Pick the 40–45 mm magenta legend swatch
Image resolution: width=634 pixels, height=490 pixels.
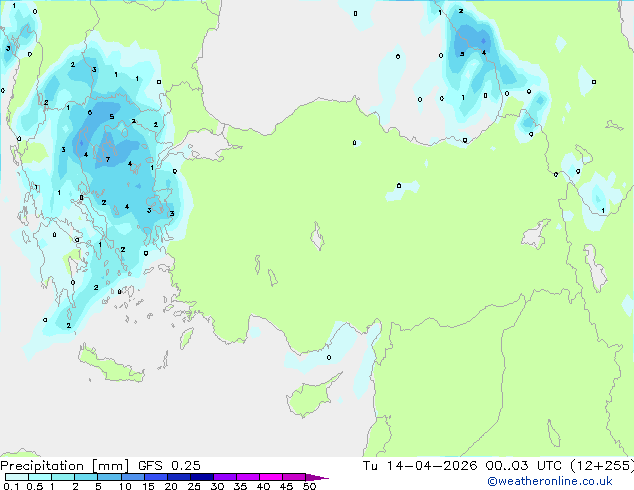tap(271, 477)
